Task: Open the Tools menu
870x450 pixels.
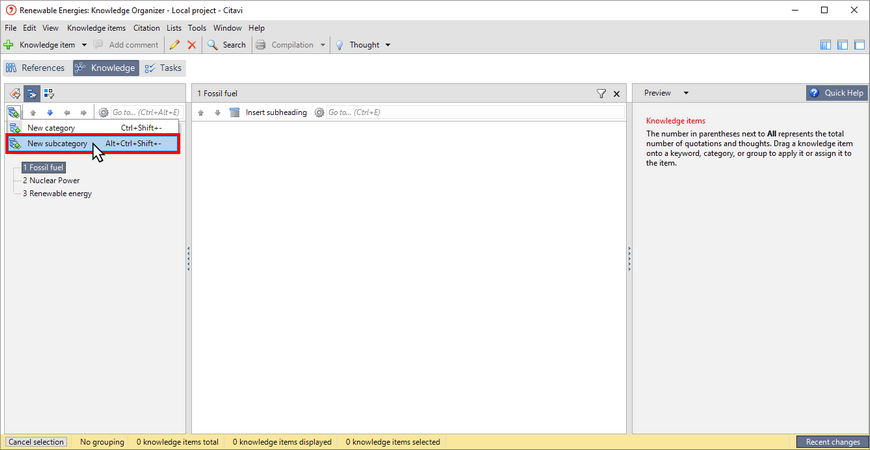Action: click(197, 28)
